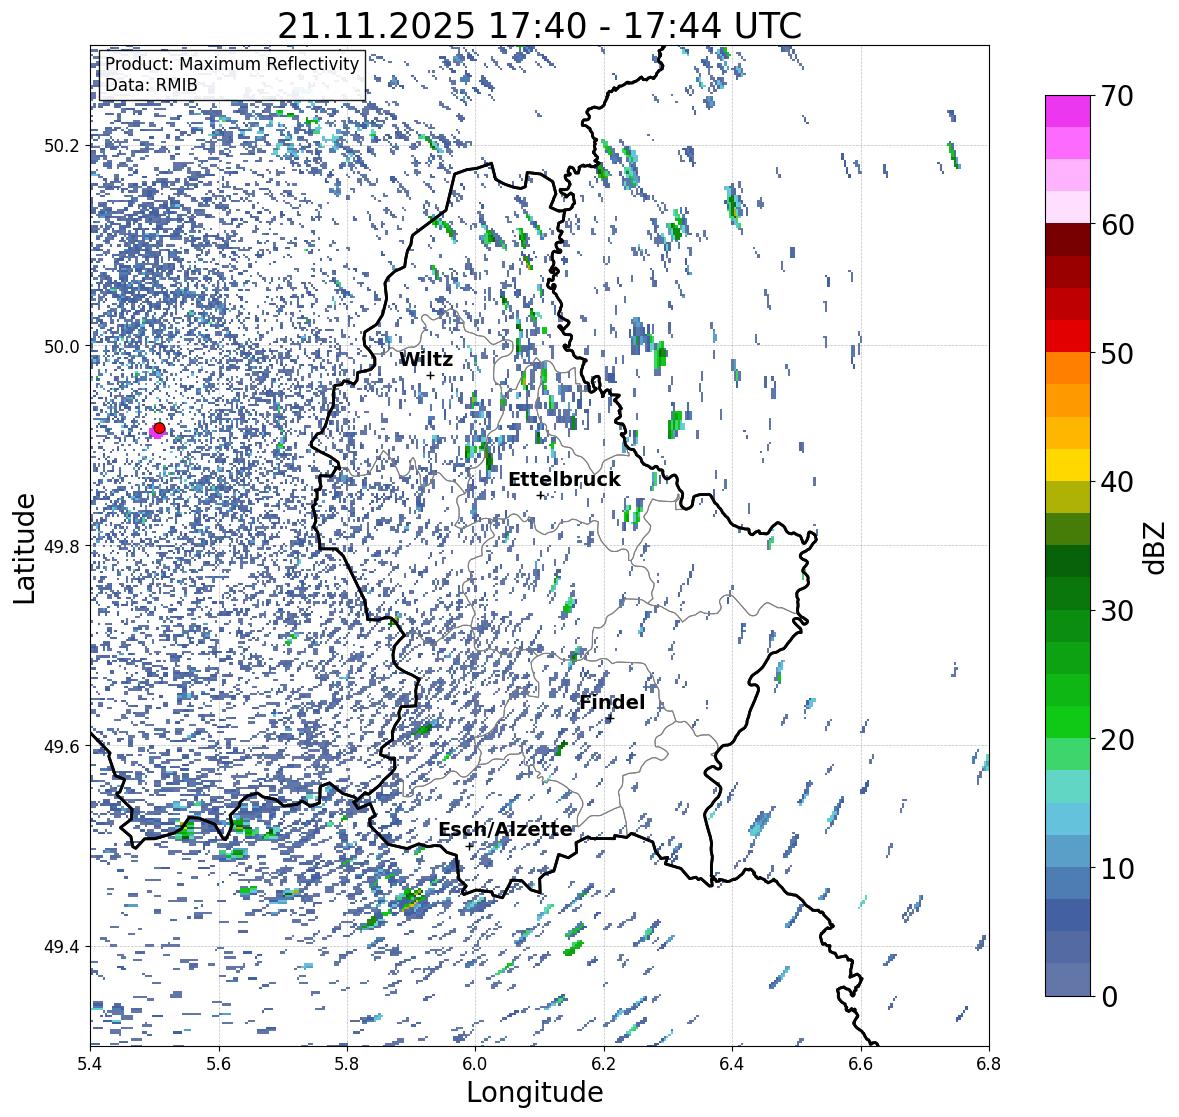
Task: Pick the bright red colorbar swatch above 50
Action: pos(1068,336)
